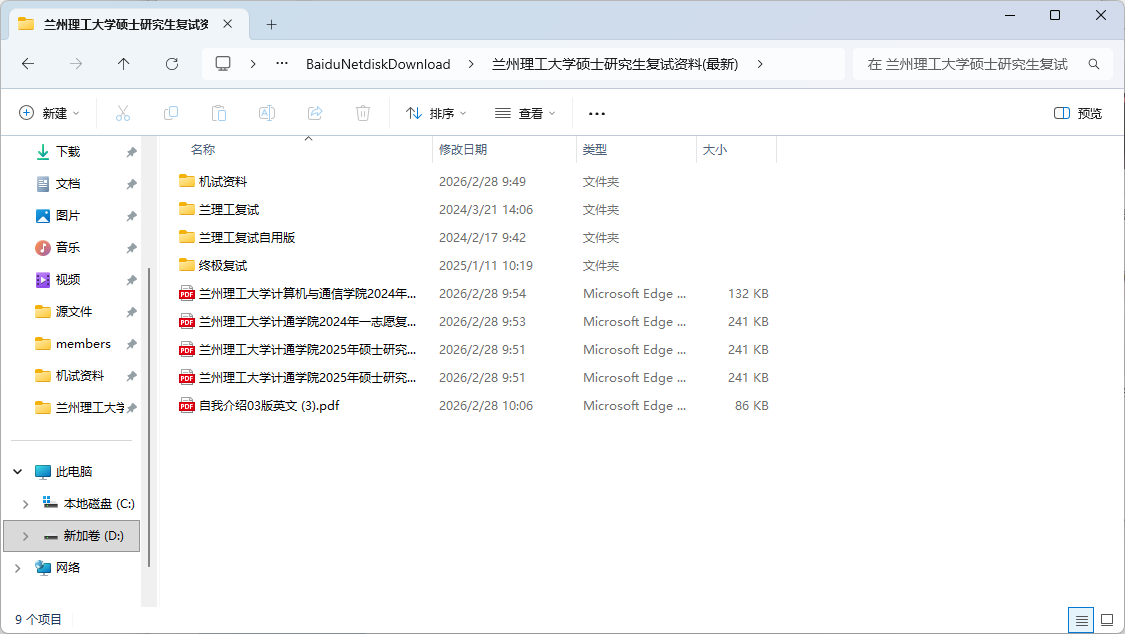Open the See more (...) menu
1125x634 pixels.
[x=596, y=113]
